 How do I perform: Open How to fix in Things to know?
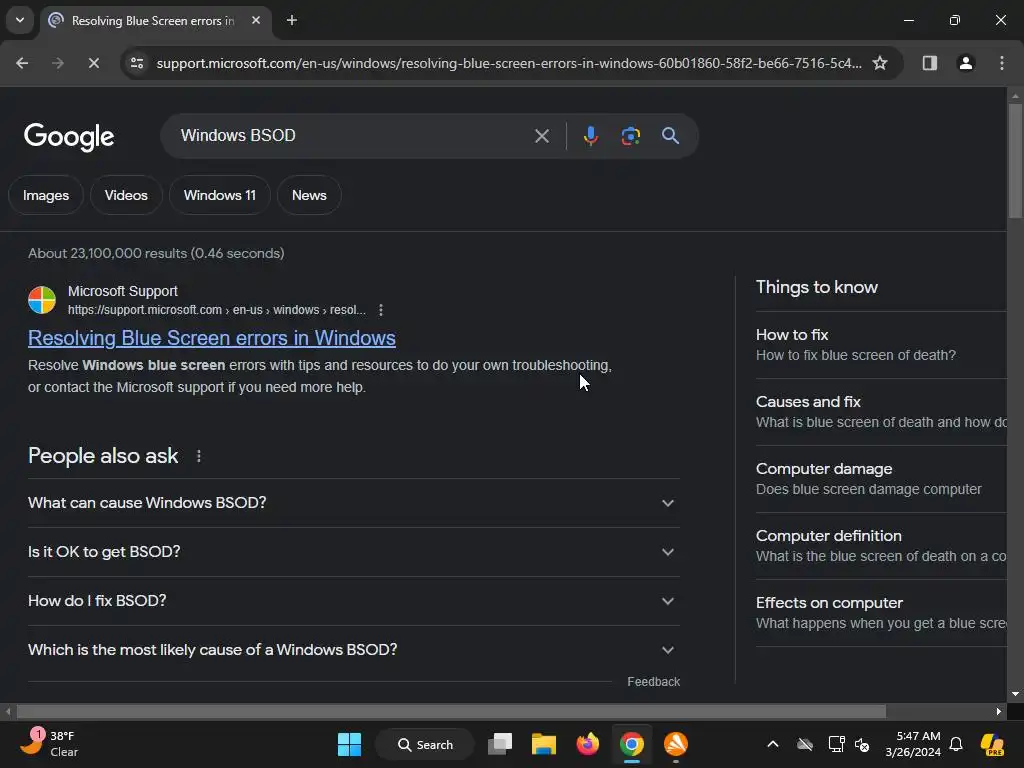click(x=881, y=345)
